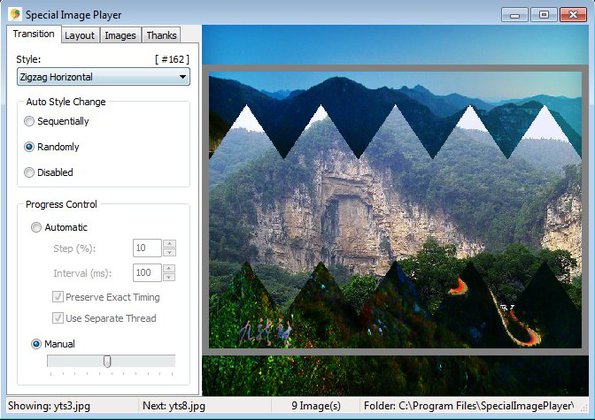The height and width of the screenshot is (420, 595).
Task: Click the Interval (ms) input field
Action: pyautogui.click(x=147, y=272)
